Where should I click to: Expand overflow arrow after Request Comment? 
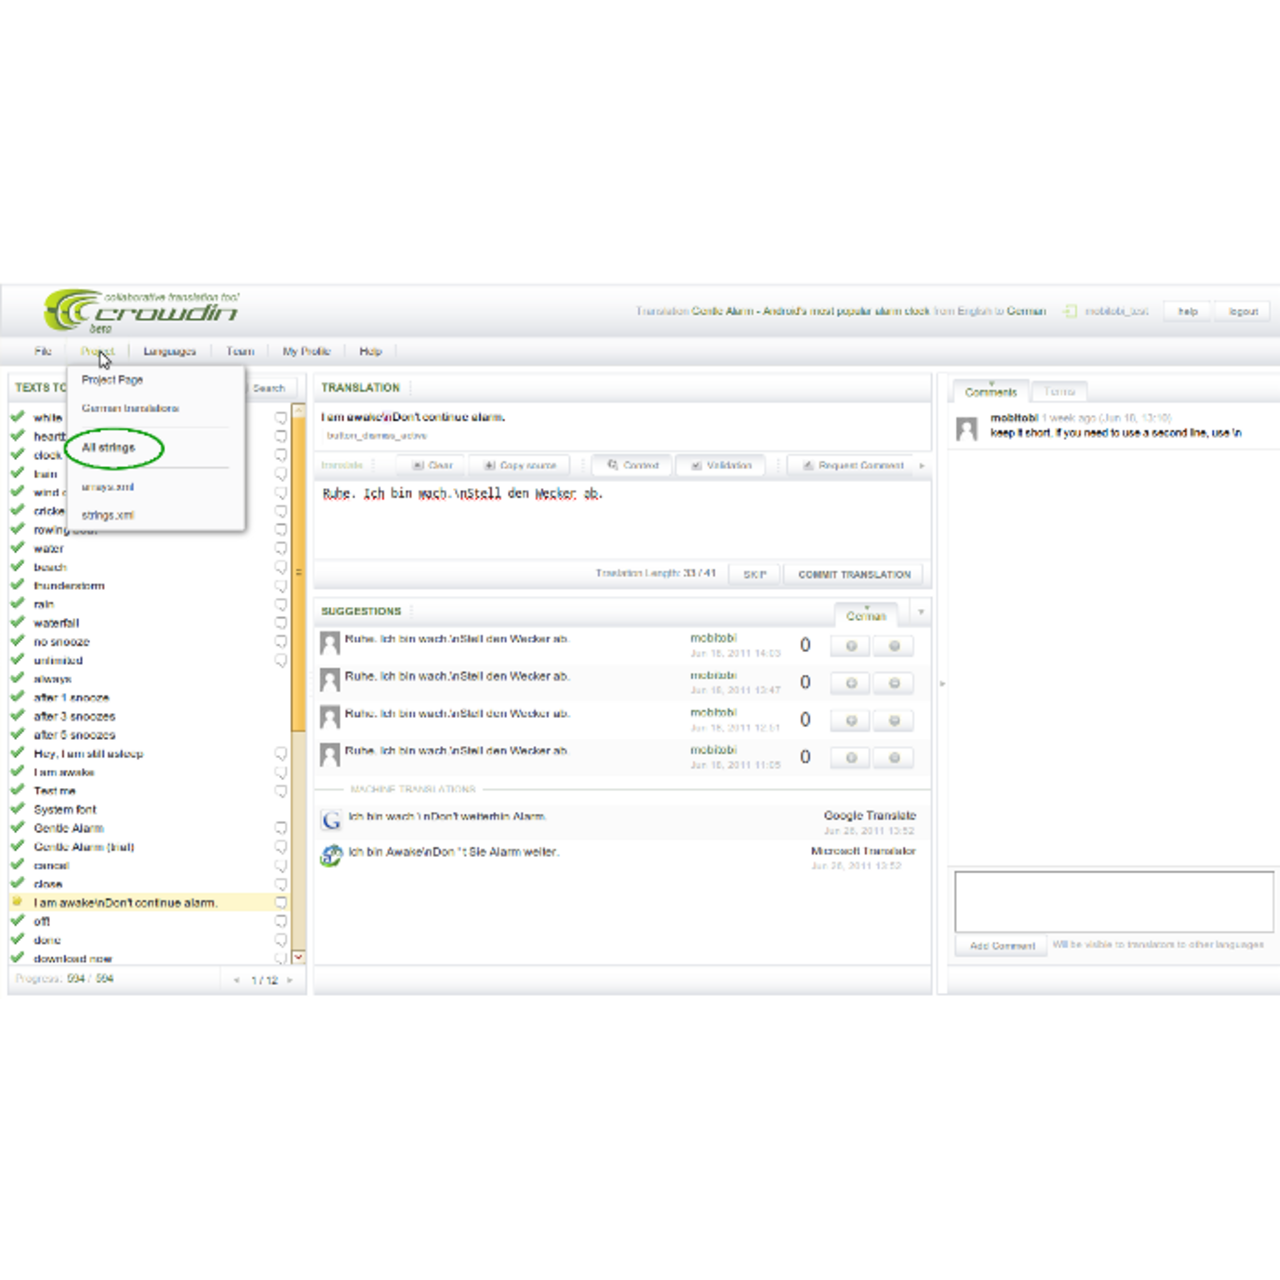coord(922,466)
